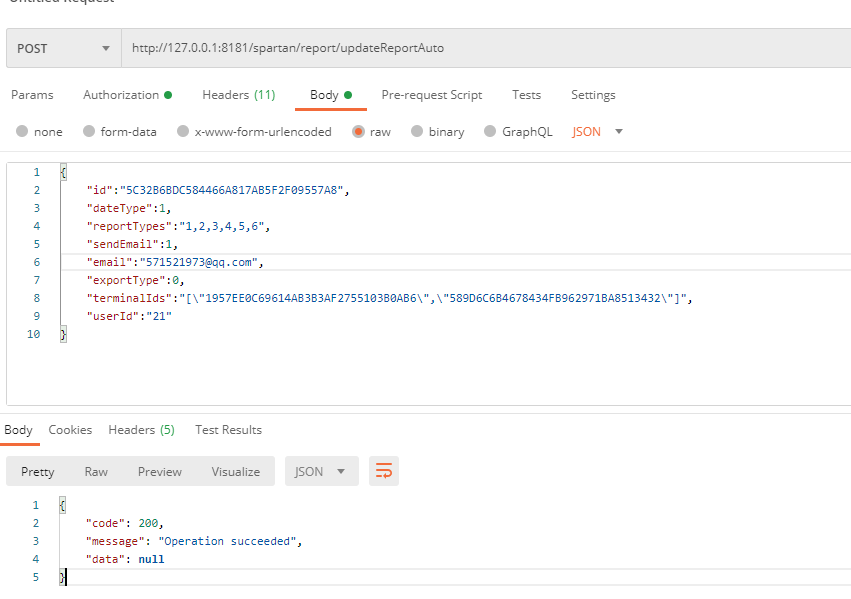The width and height of the screenshot is (851, 599).
Task: Open the request Settings tab
Action: 593,95
